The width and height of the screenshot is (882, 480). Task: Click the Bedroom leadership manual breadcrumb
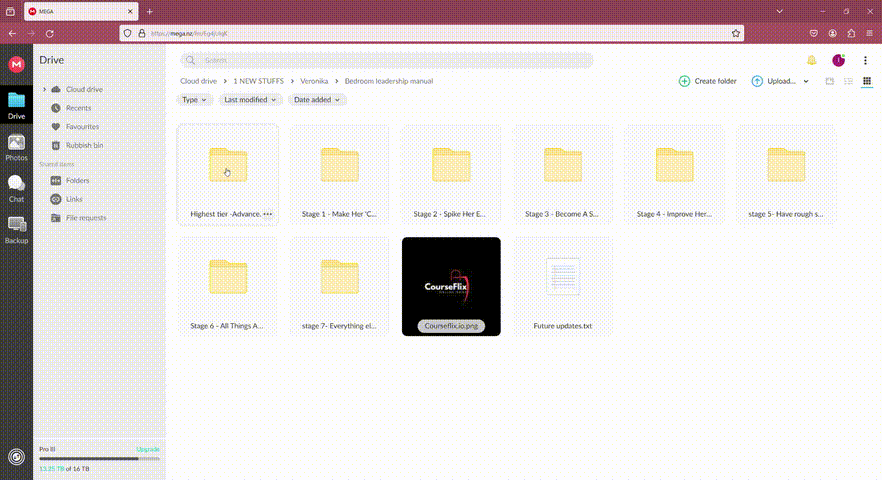(x=389, y=81)
